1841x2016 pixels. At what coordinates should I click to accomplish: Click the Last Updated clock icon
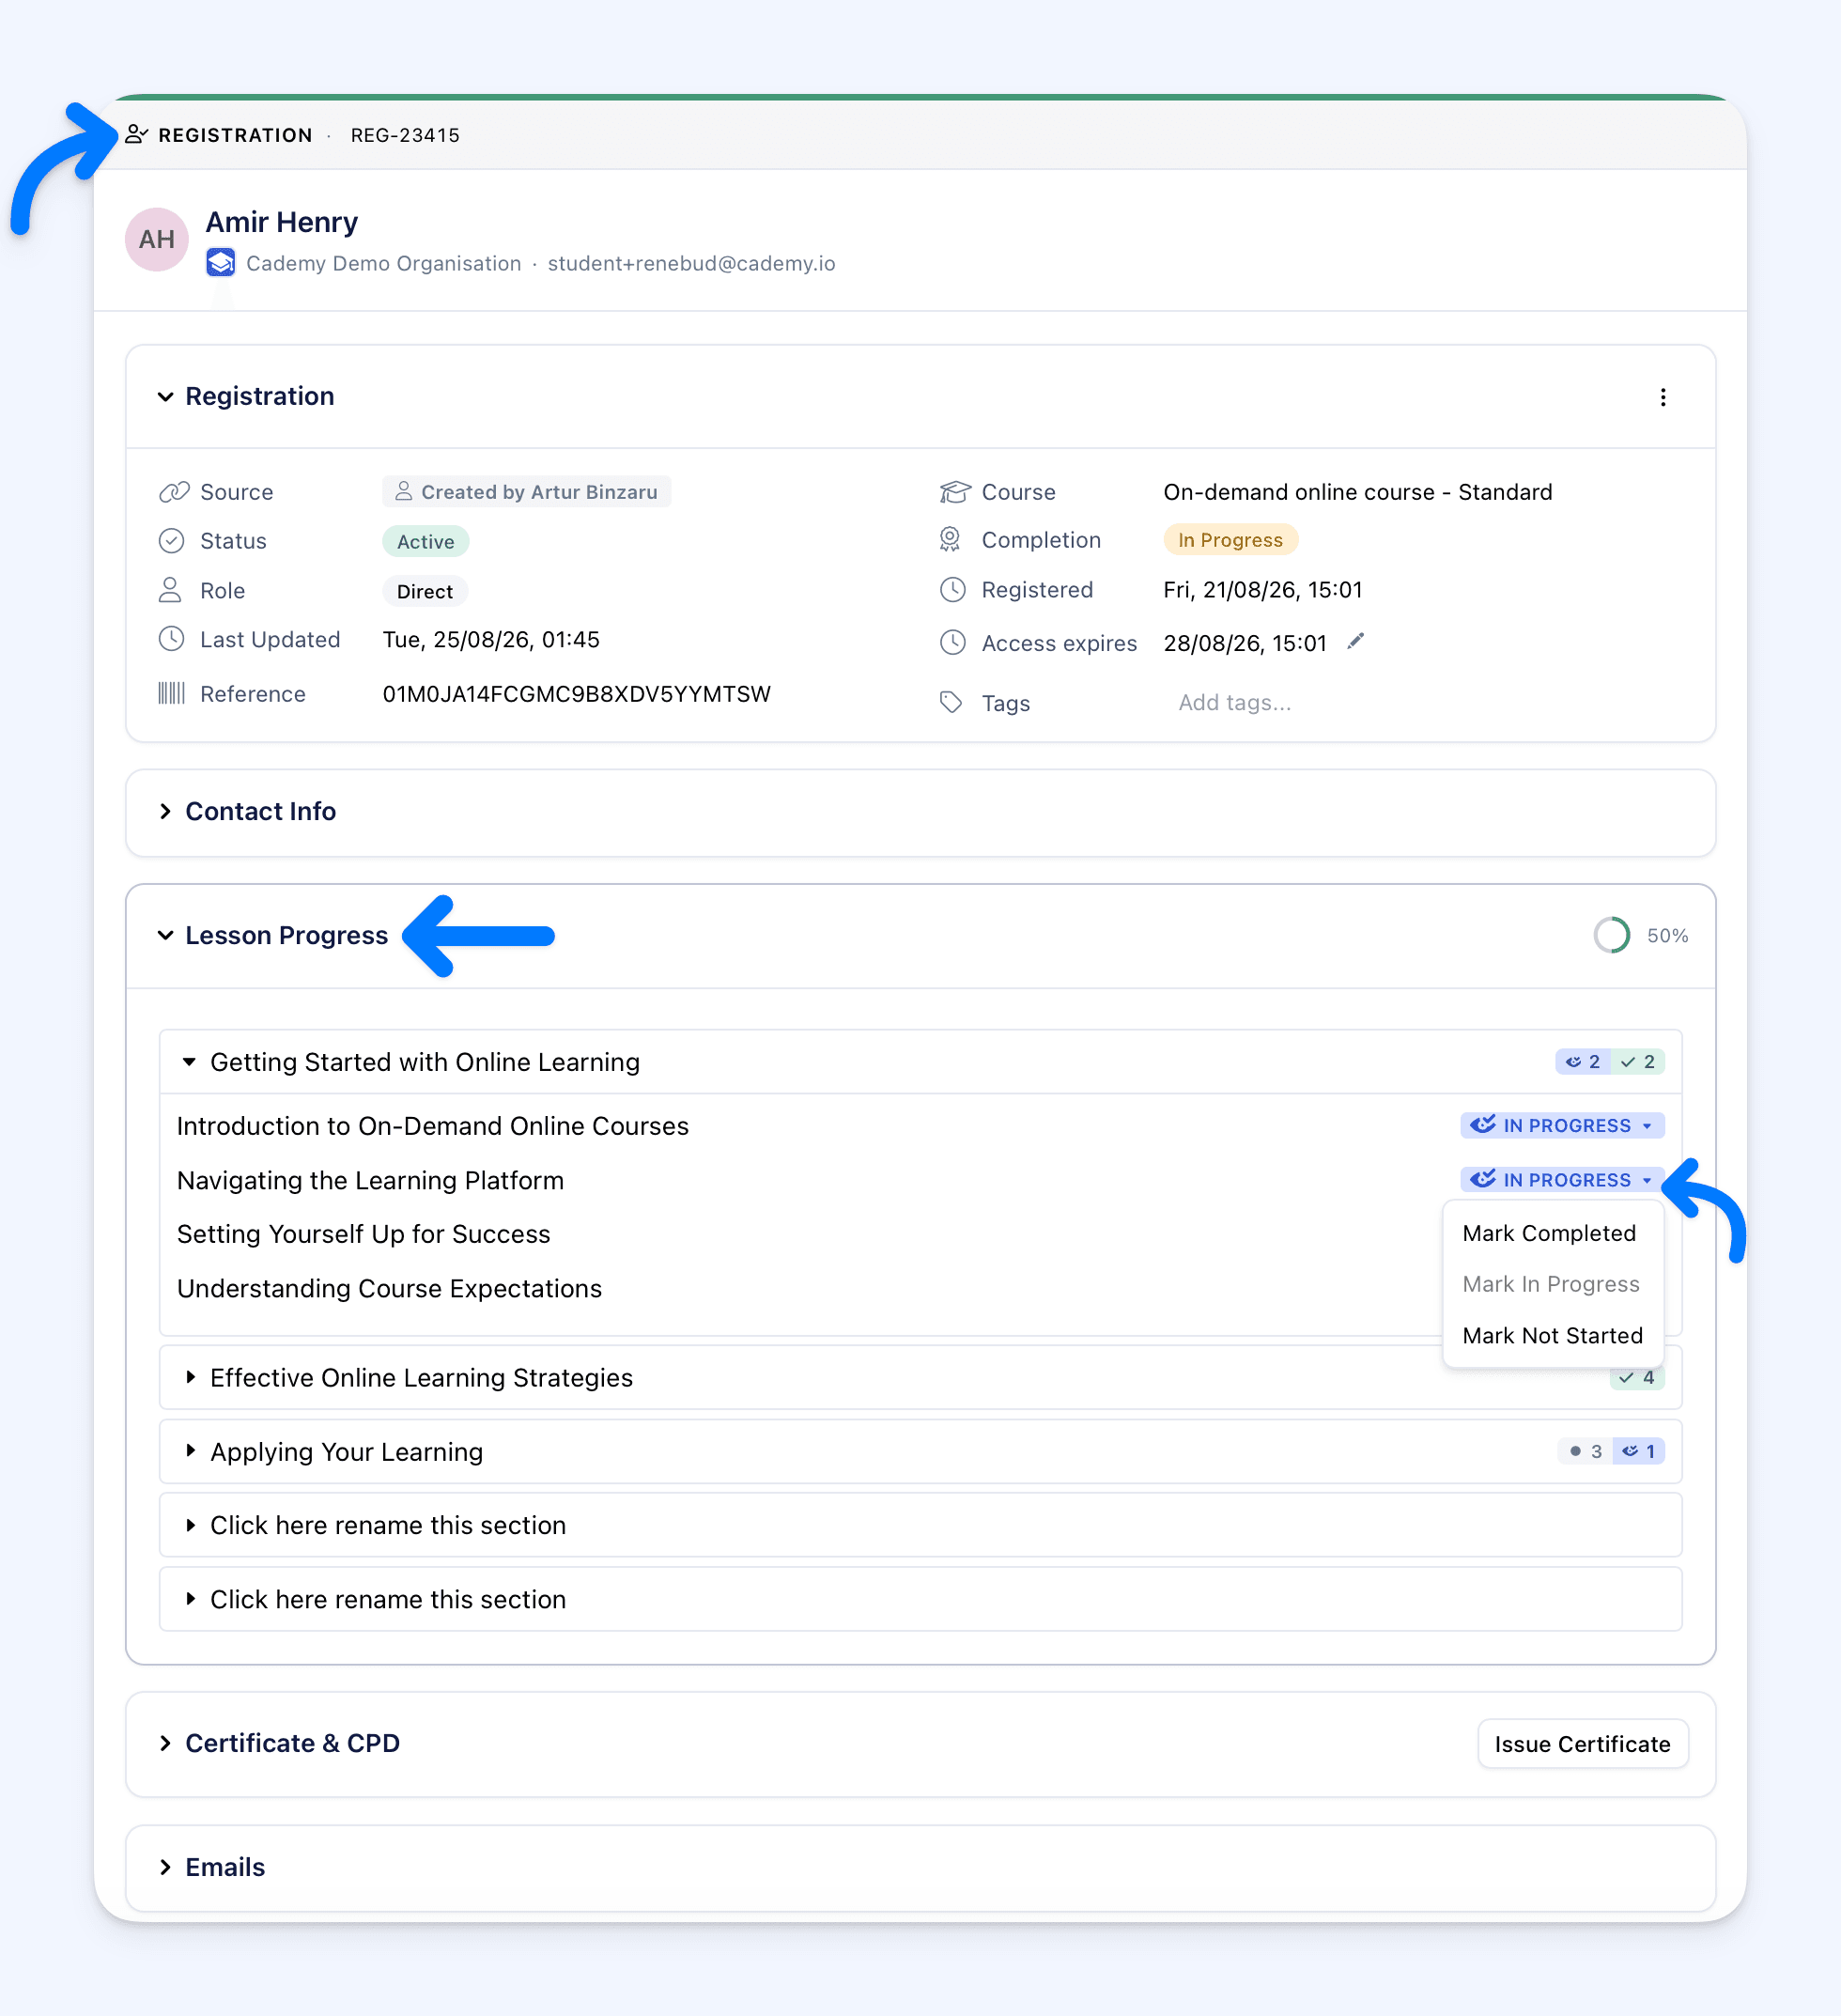172,639
